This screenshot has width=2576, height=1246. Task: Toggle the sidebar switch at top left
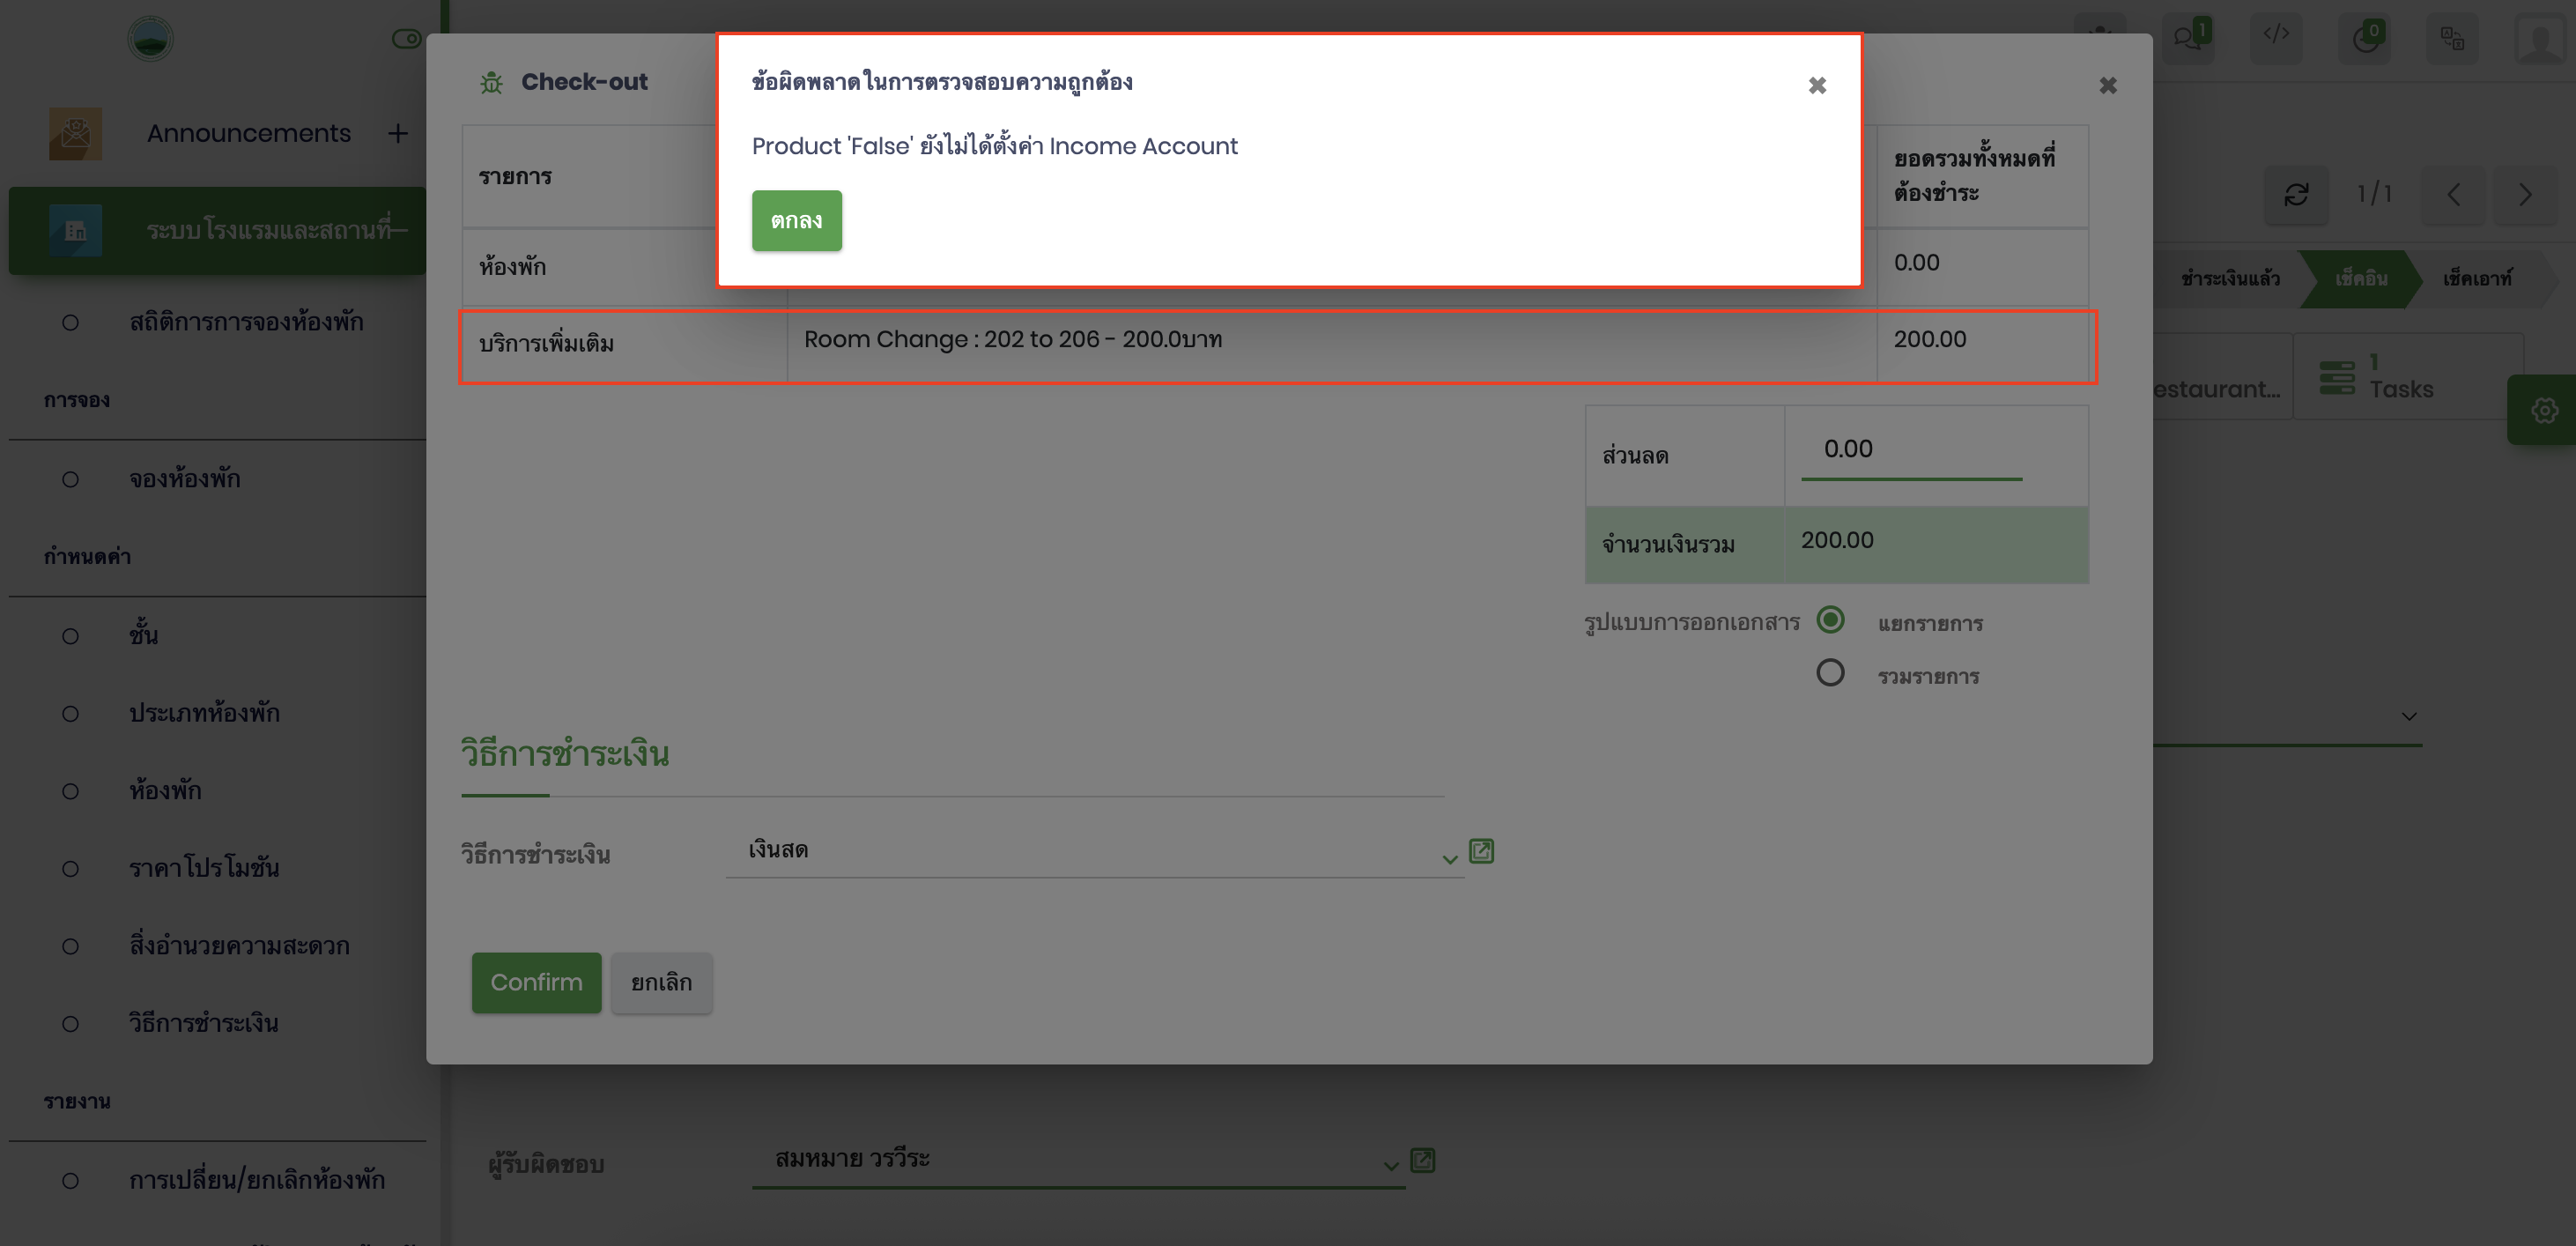coord(405,39)
